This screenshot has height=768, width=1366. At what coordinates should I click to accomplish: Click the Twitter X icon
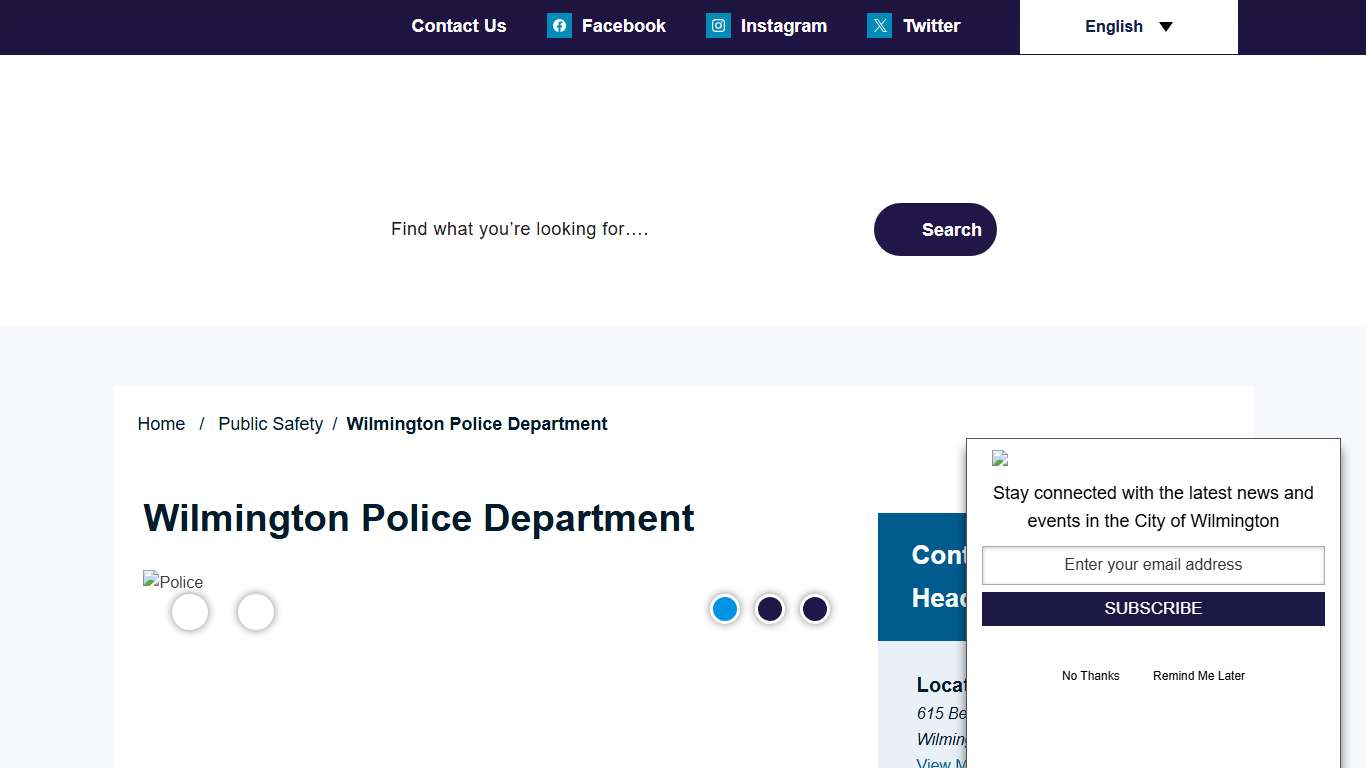[879, 25]
